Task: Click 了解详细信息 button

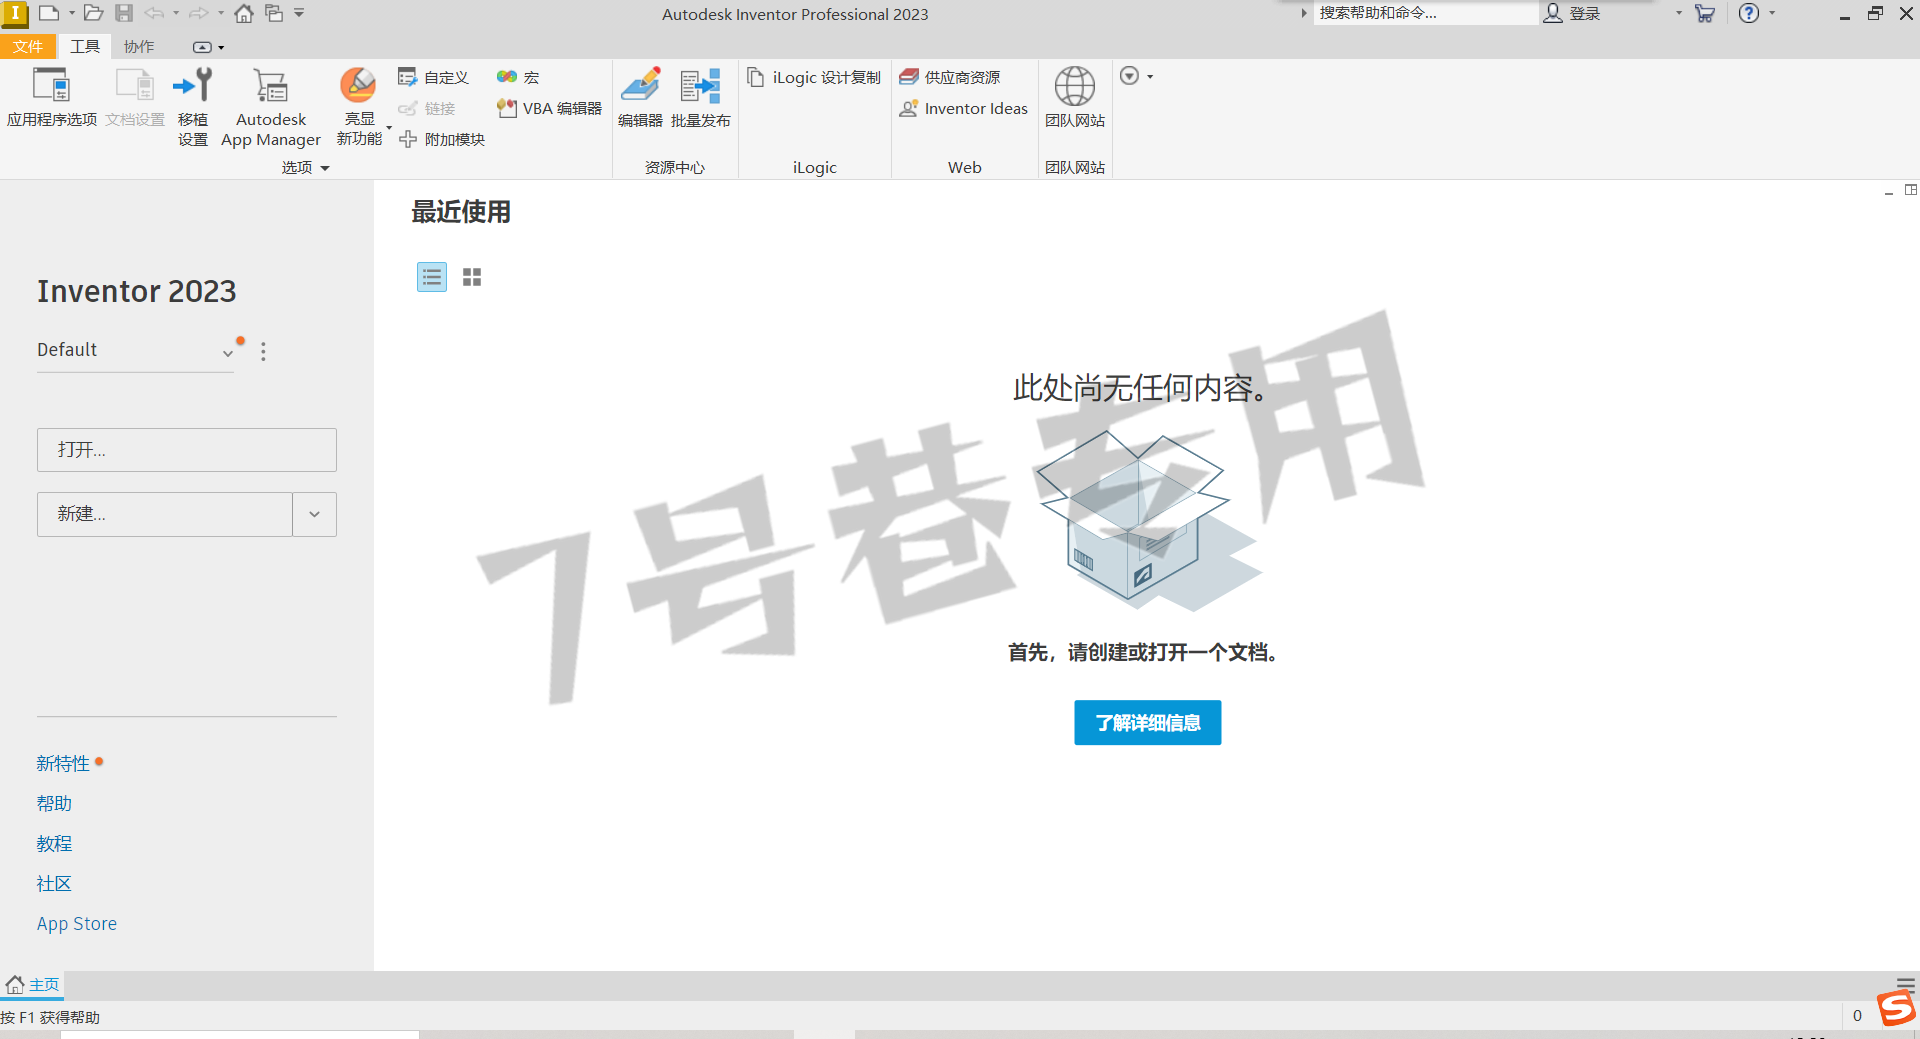Action: point(1148,723)
